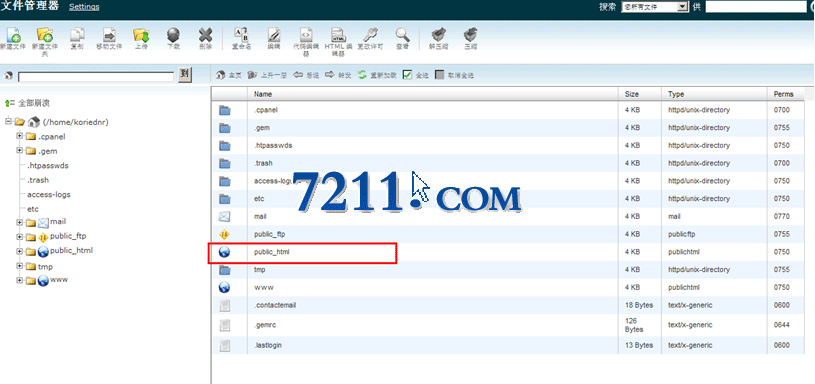
Task: Select access-logs in the folder tree
Action: coord(49,195)
